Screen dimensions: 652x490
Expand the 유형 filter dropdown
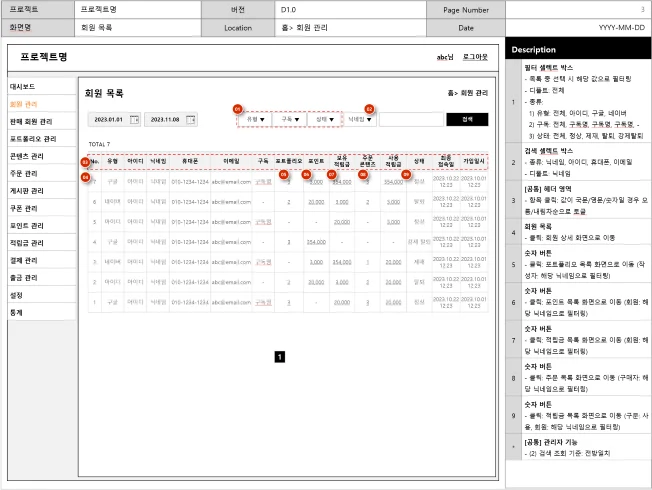[x=255, y=119]
